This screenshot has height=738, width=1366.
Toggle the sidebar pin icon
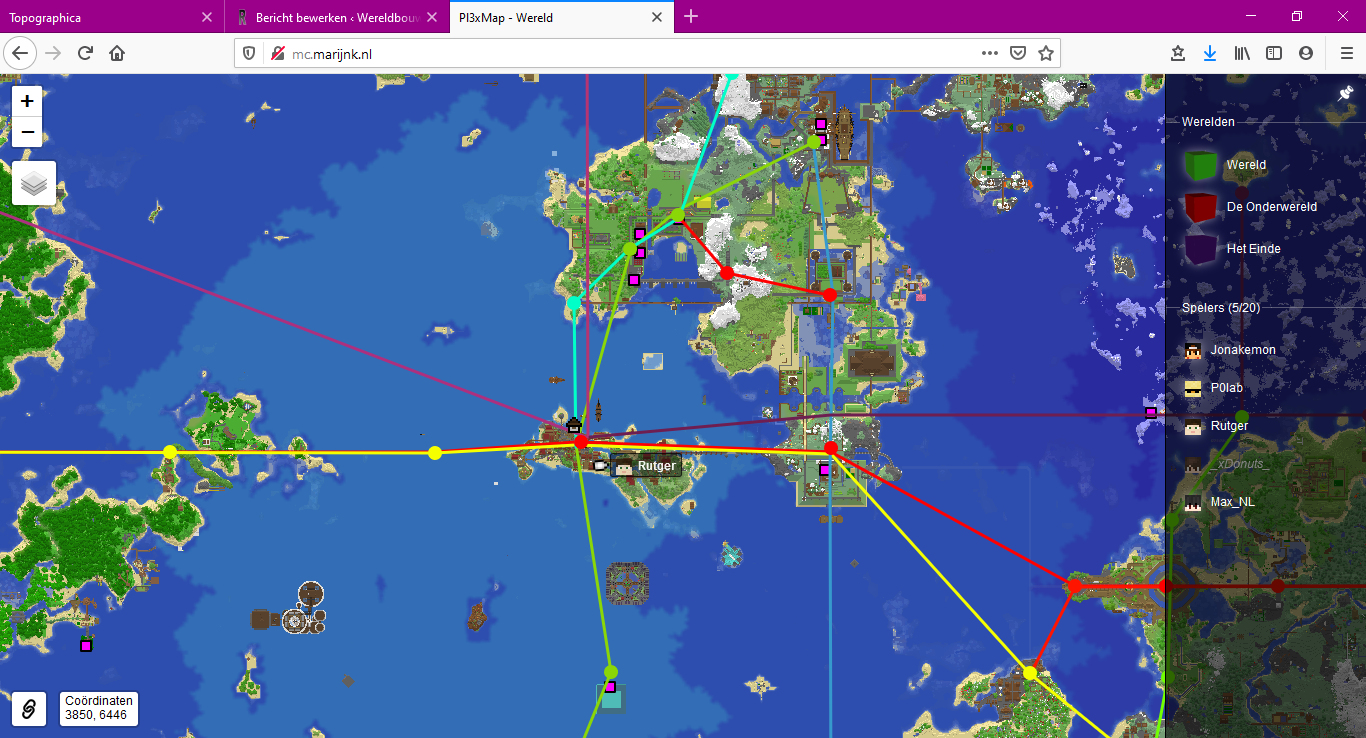1345,93
